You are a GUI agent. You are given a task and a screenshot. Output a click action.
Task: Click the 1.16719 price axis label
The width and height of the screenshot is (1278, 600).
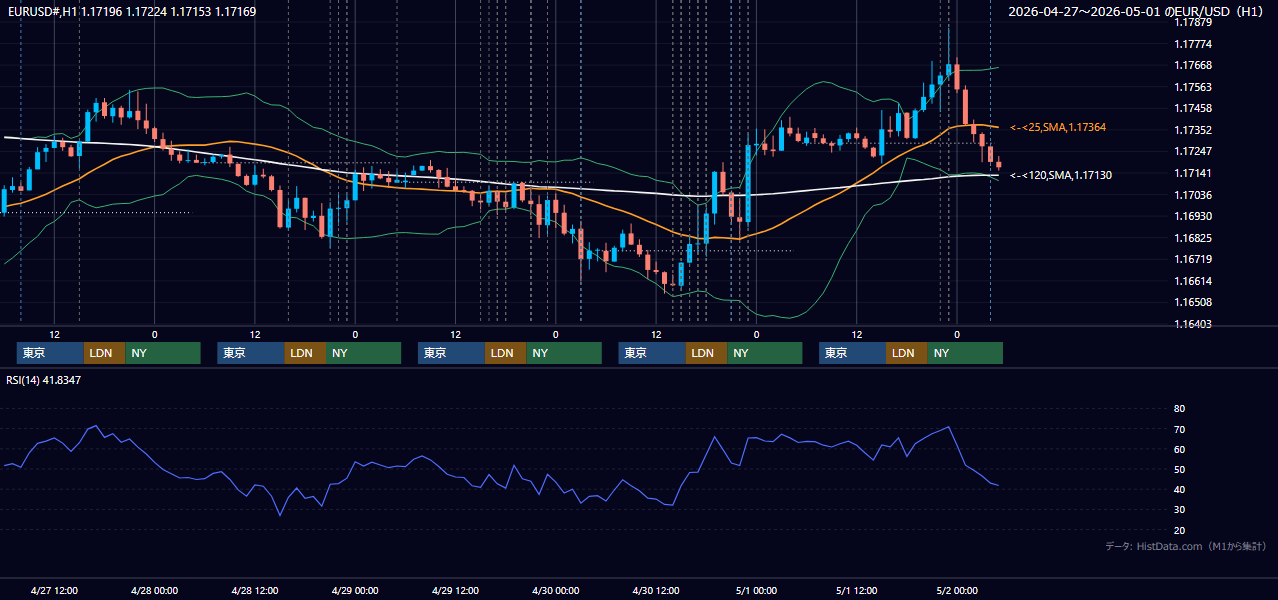1192,259
